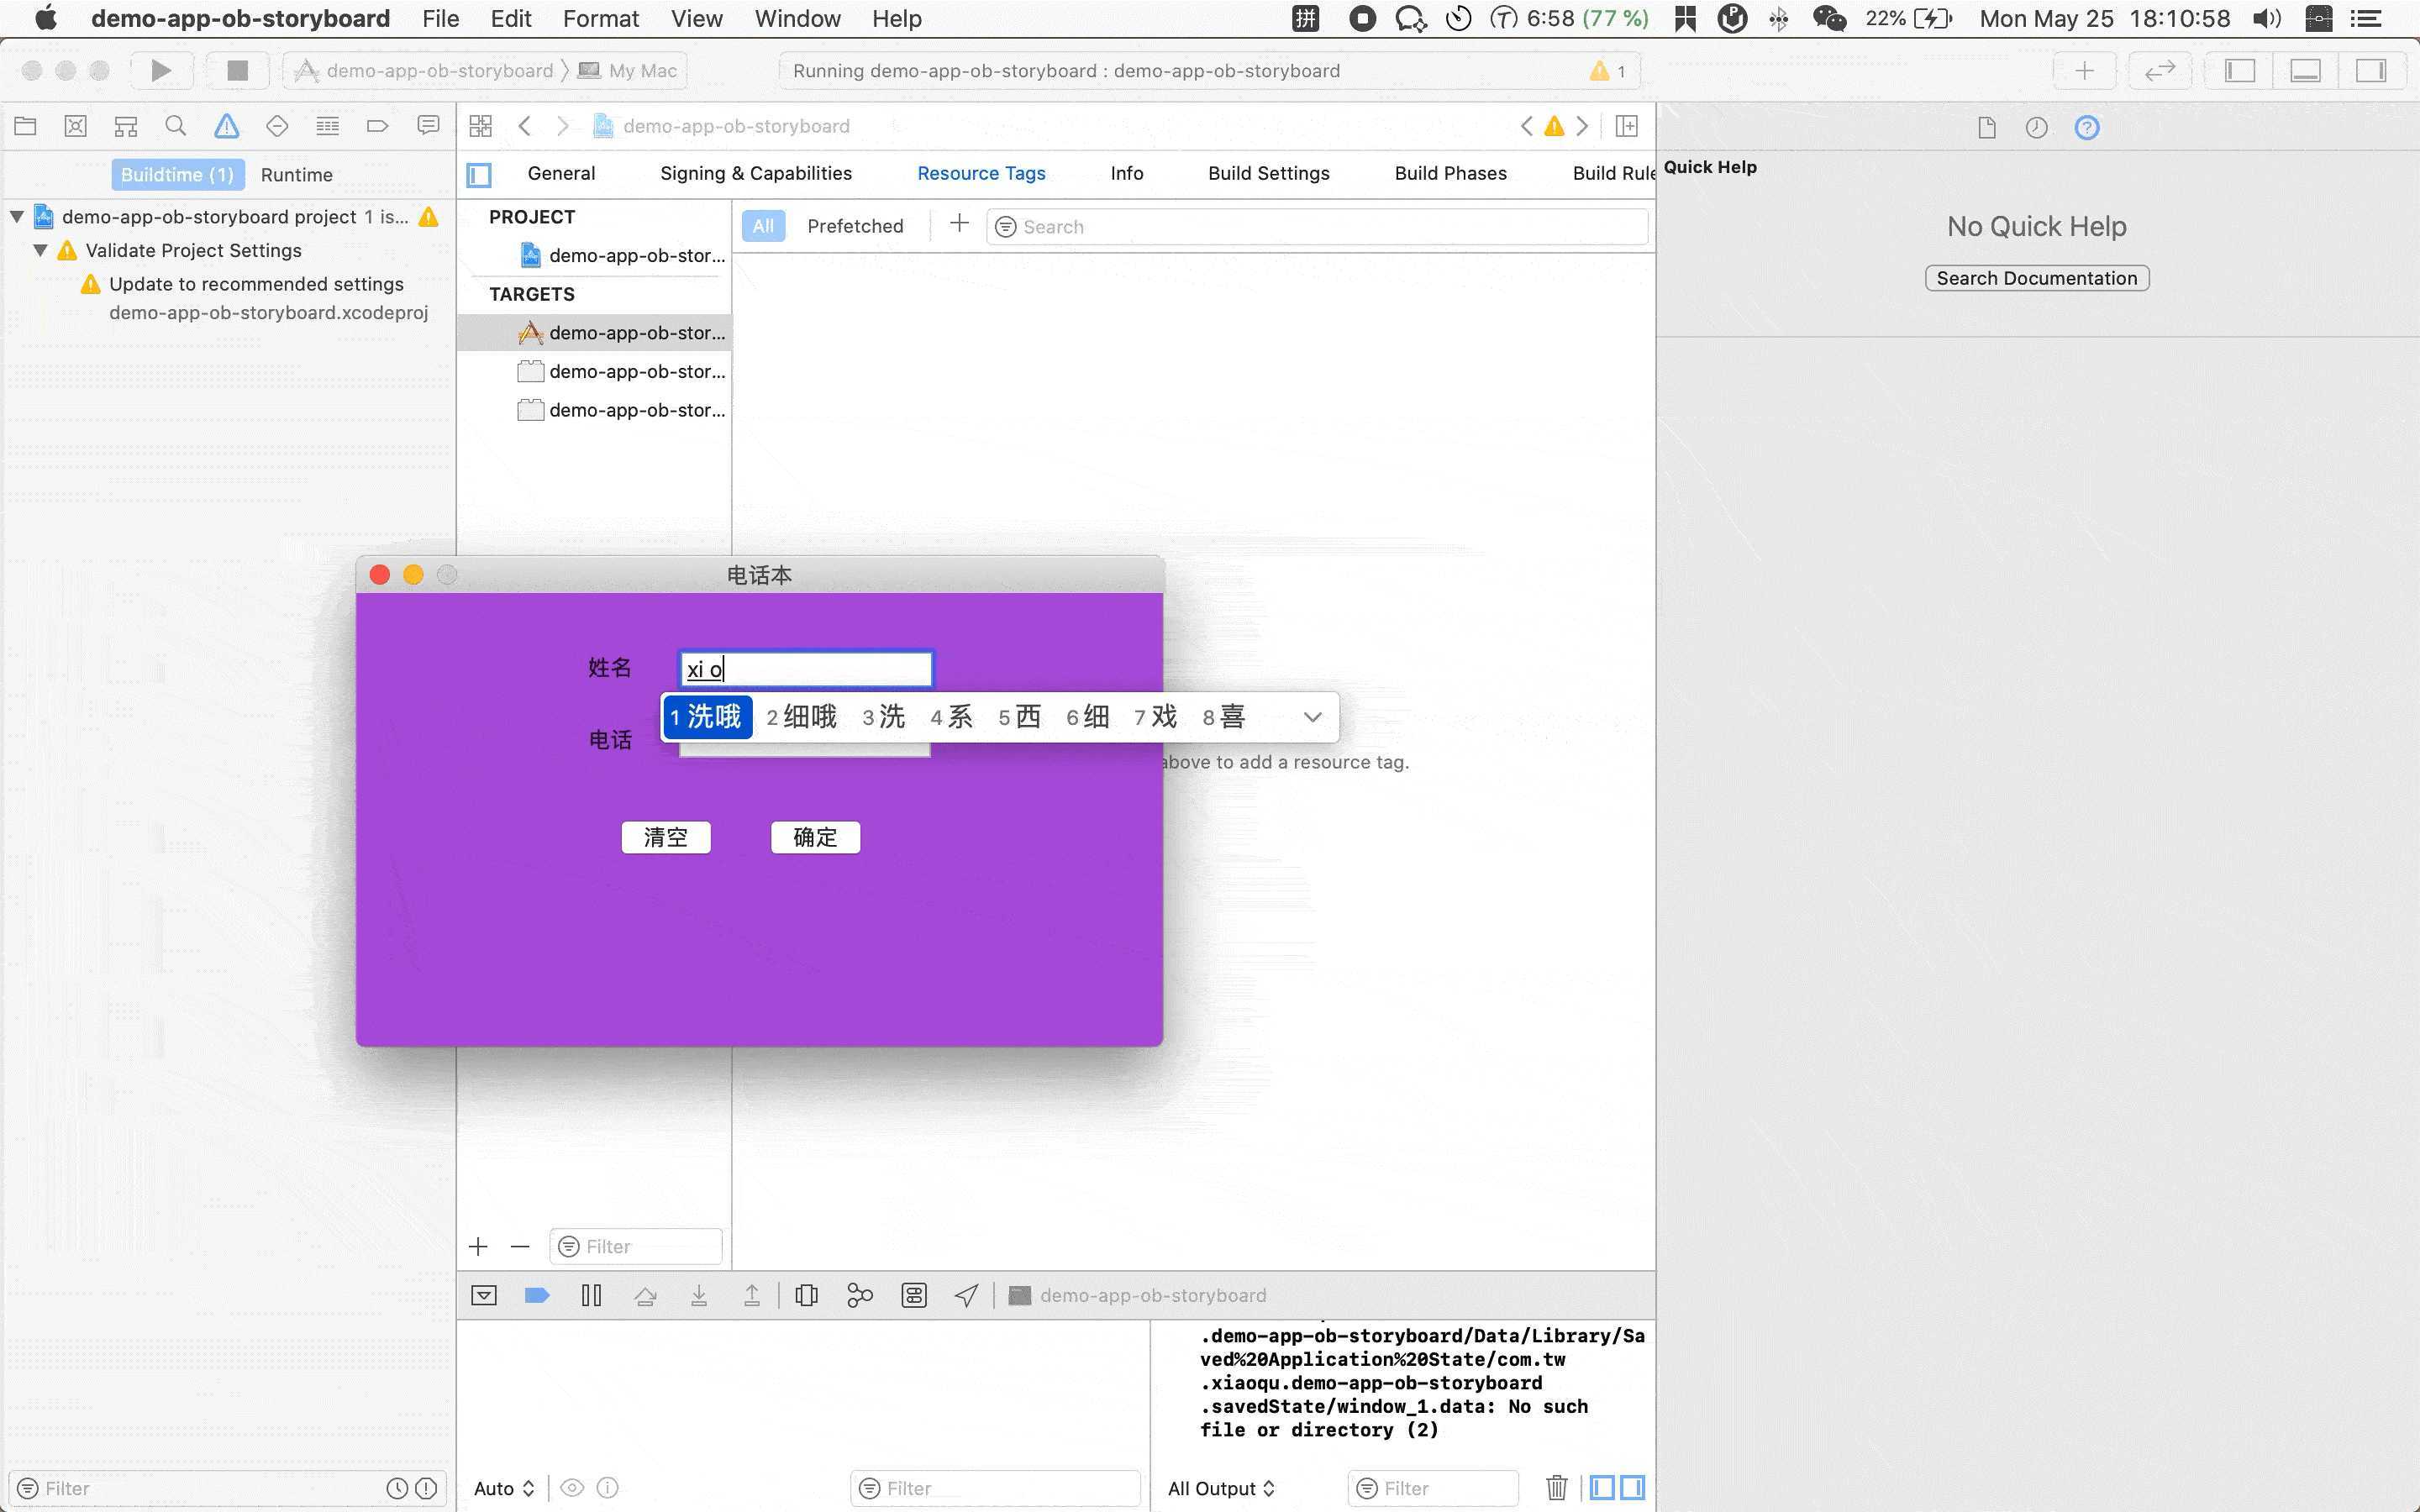Click the Simulate Location arrow
The height and width of the screenshot is (1512, 2420).
click(966, 1295)
